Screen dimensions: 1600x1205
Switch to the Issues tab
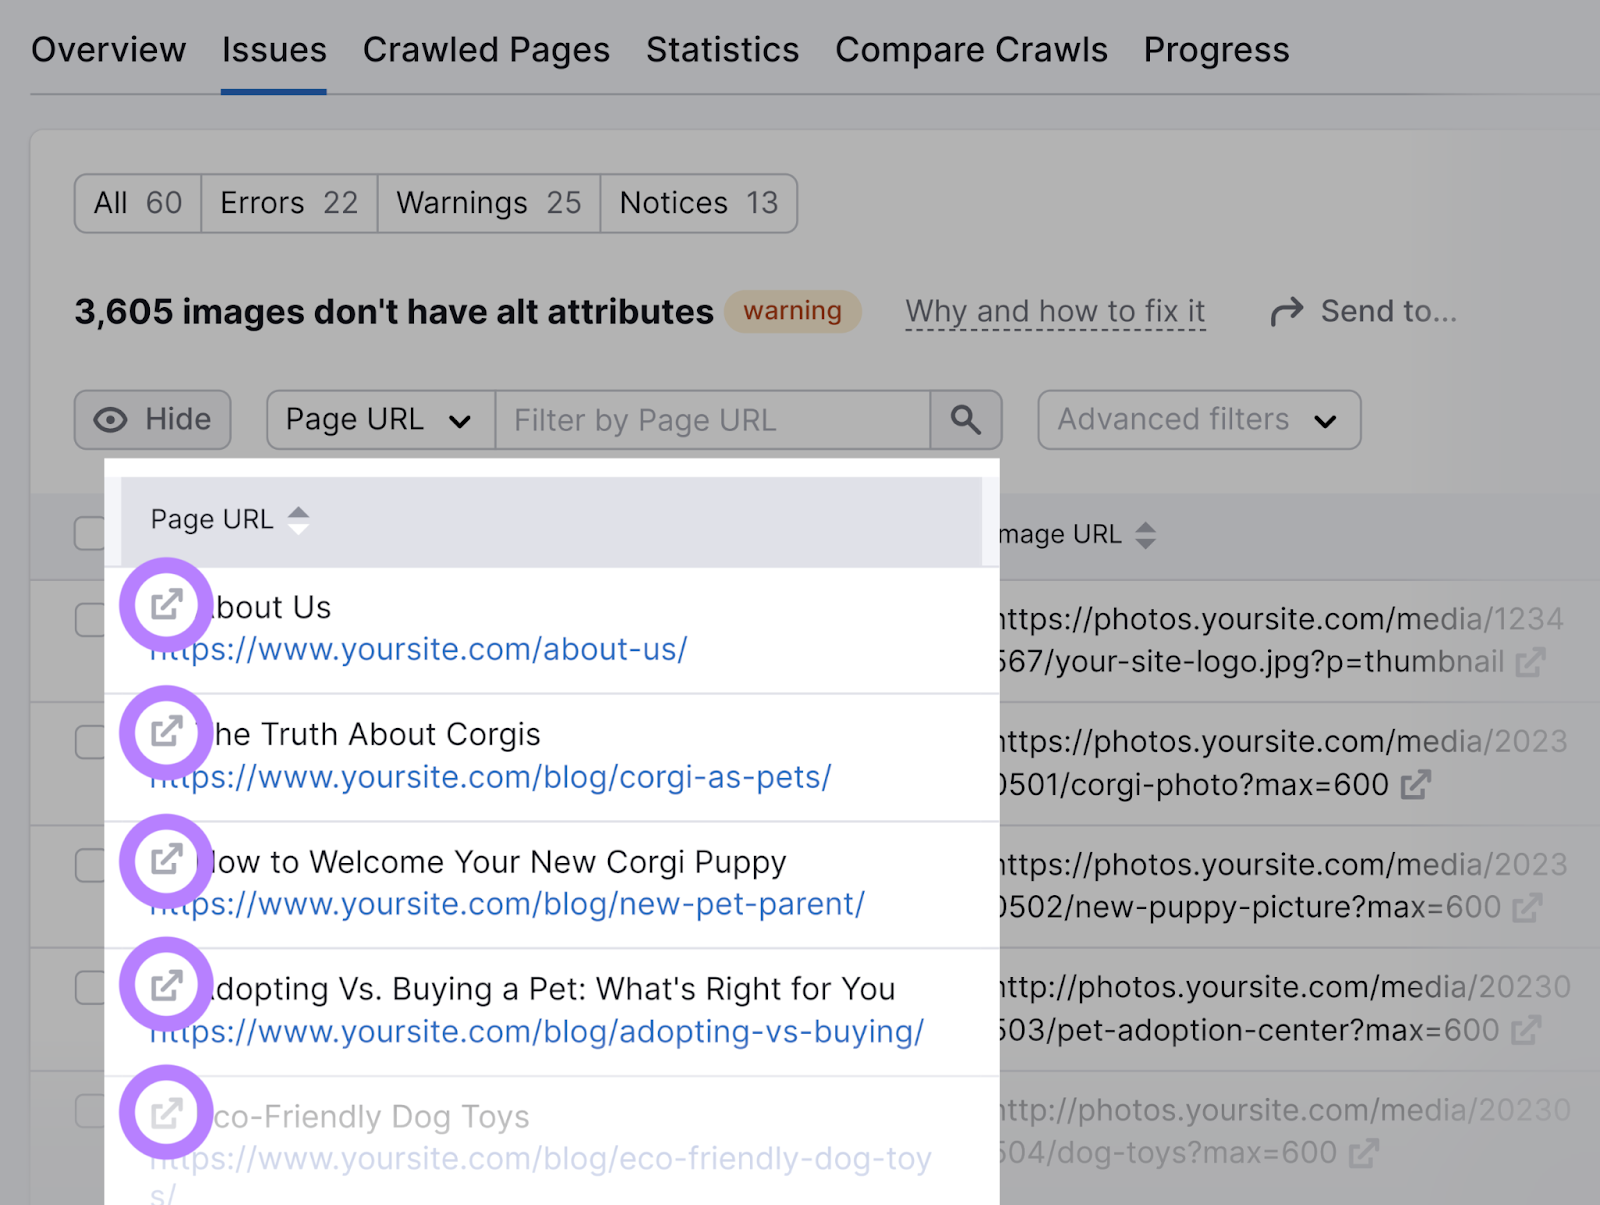click(x=274, y=50)
